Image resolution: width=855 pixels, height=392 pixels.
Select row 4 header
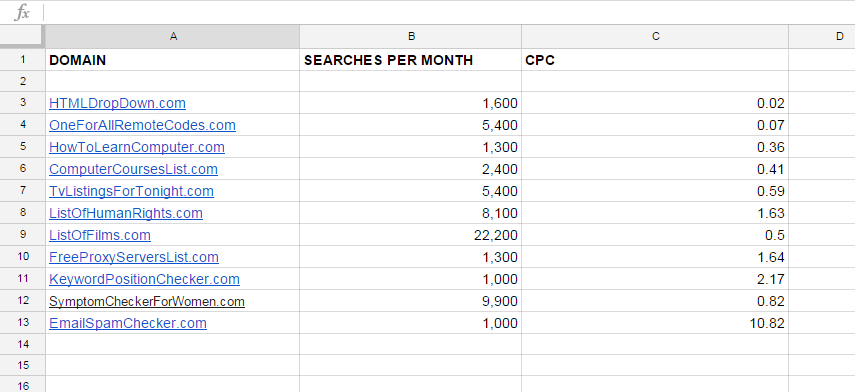point(22,125)
